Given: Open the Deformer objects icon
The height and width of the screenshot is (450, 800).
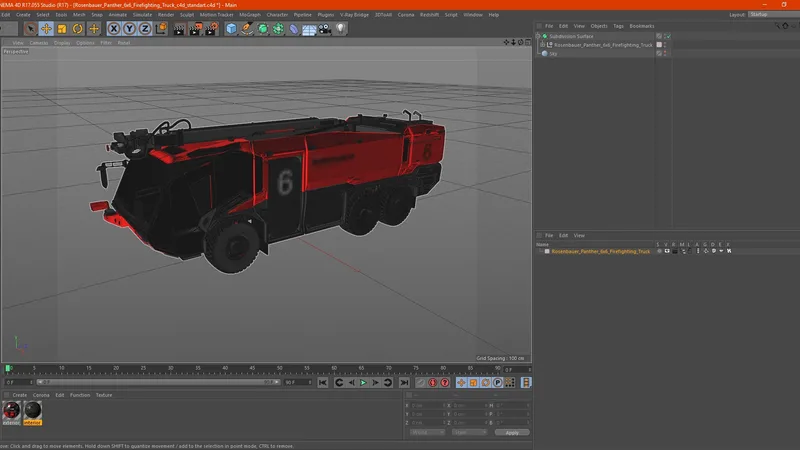Looking at the screenshot, I should (x=294, y=29).
